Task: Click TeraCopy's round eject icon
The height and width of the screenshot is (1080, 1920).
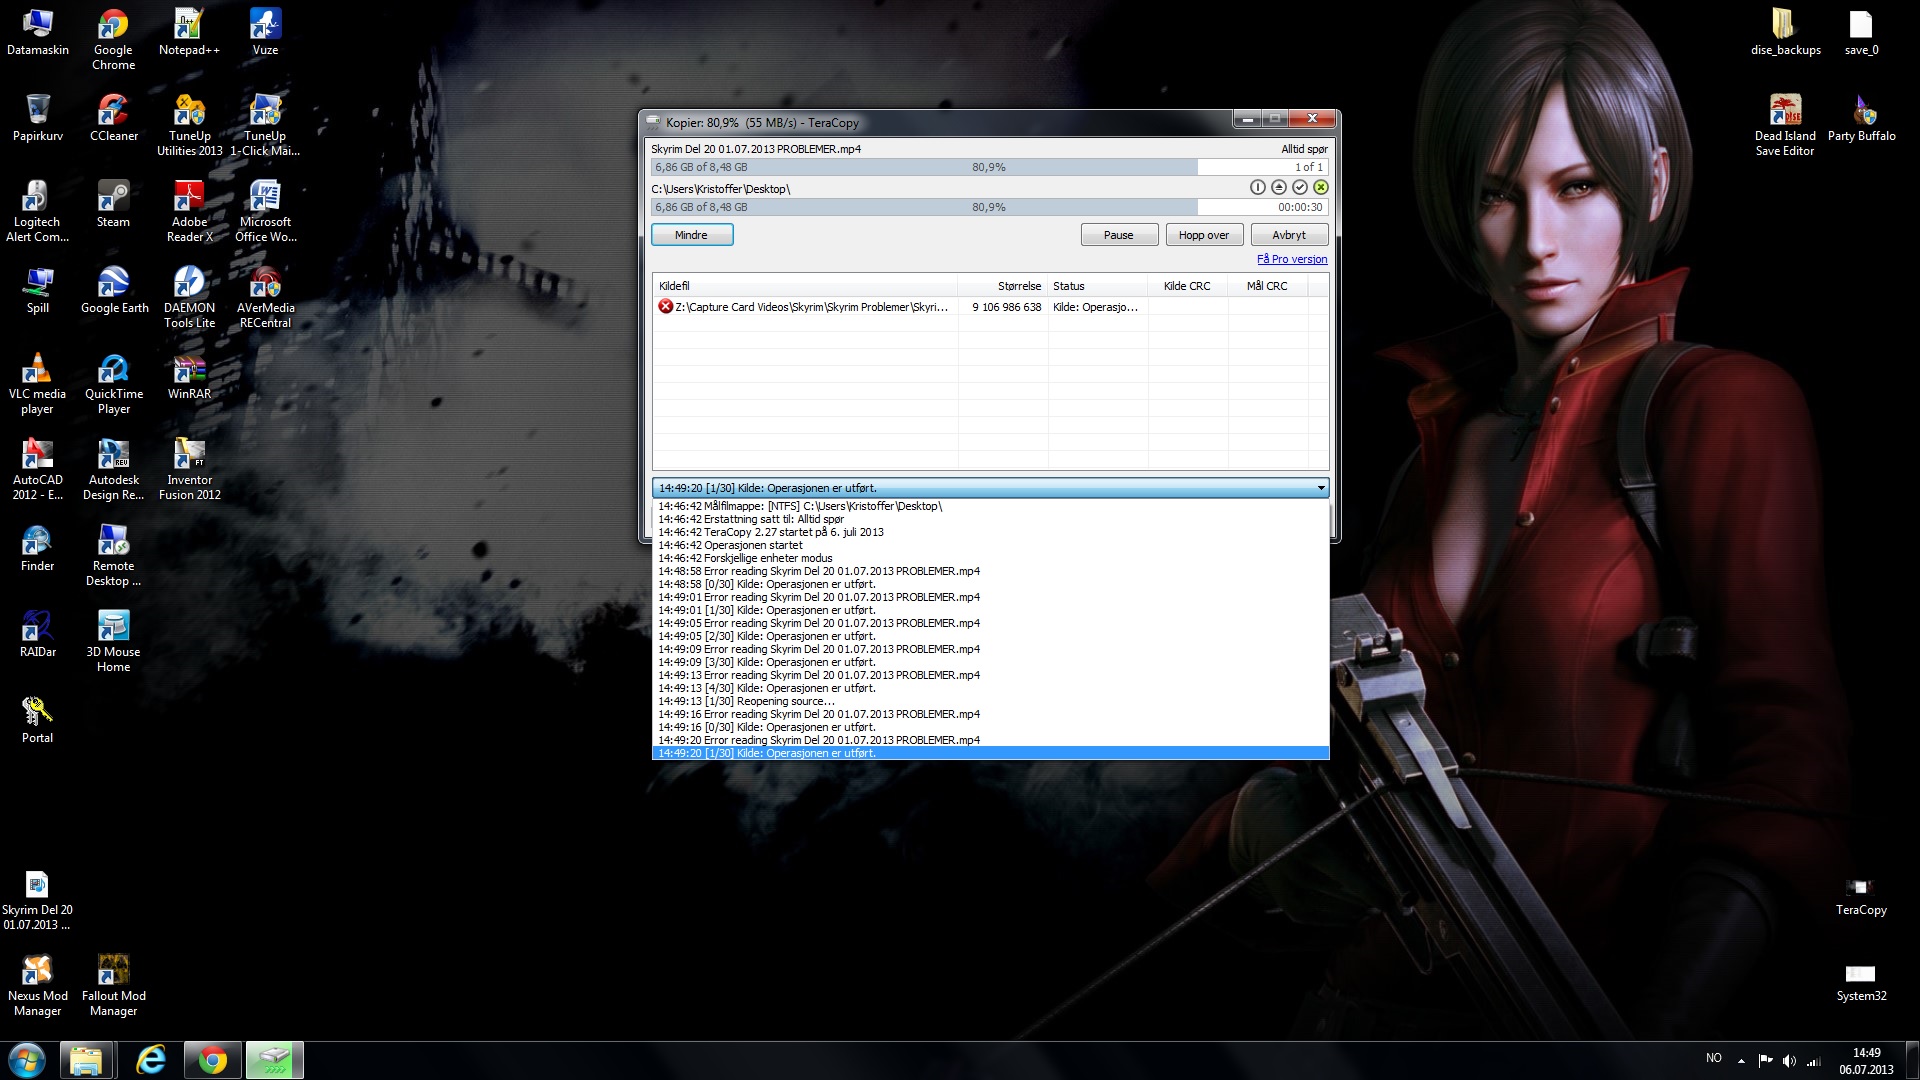Action: coord(1278,187)
